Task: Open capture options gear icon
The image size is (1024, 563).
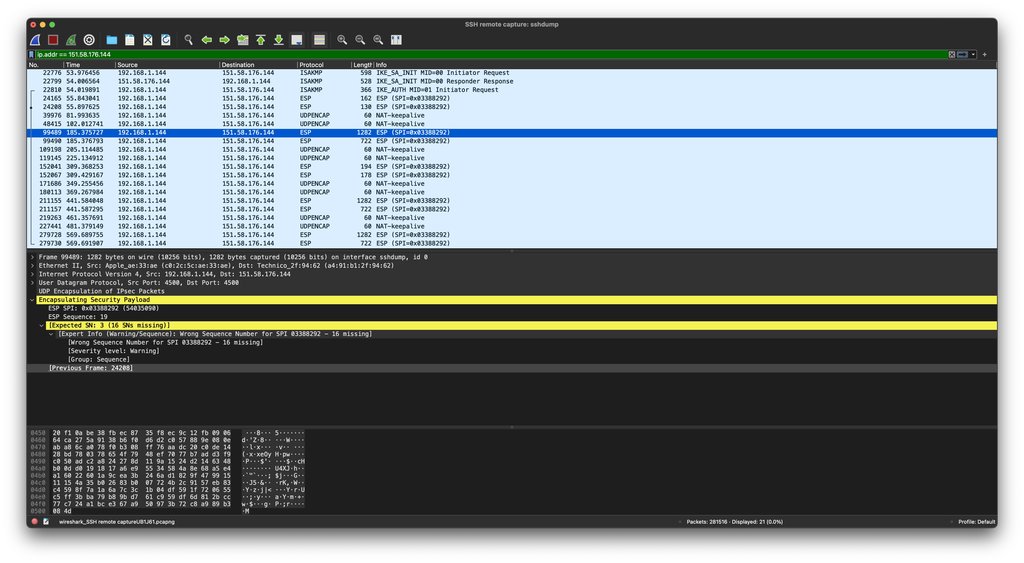Action: (x=89, y=40)
